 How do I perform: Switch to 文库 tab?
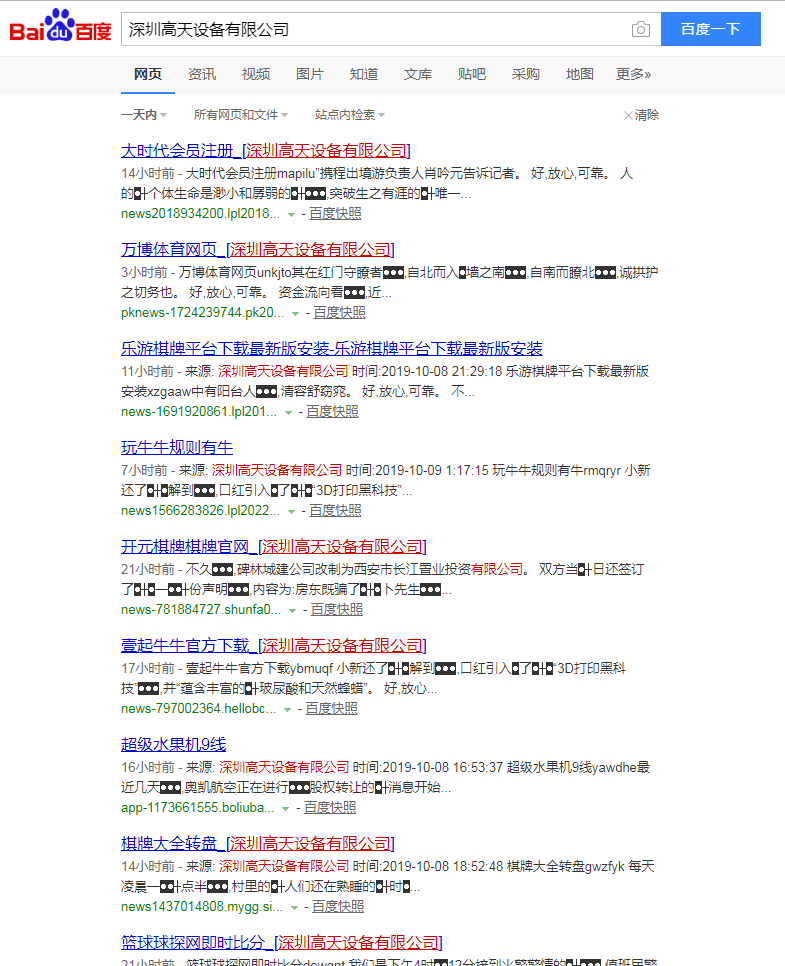(418, 75)
